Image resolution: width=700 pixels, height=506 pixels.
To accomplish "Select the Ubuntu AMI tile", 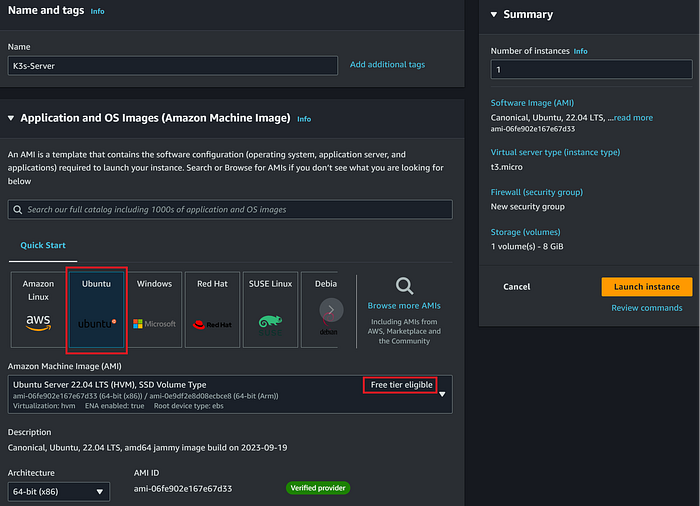I will 96,309.
